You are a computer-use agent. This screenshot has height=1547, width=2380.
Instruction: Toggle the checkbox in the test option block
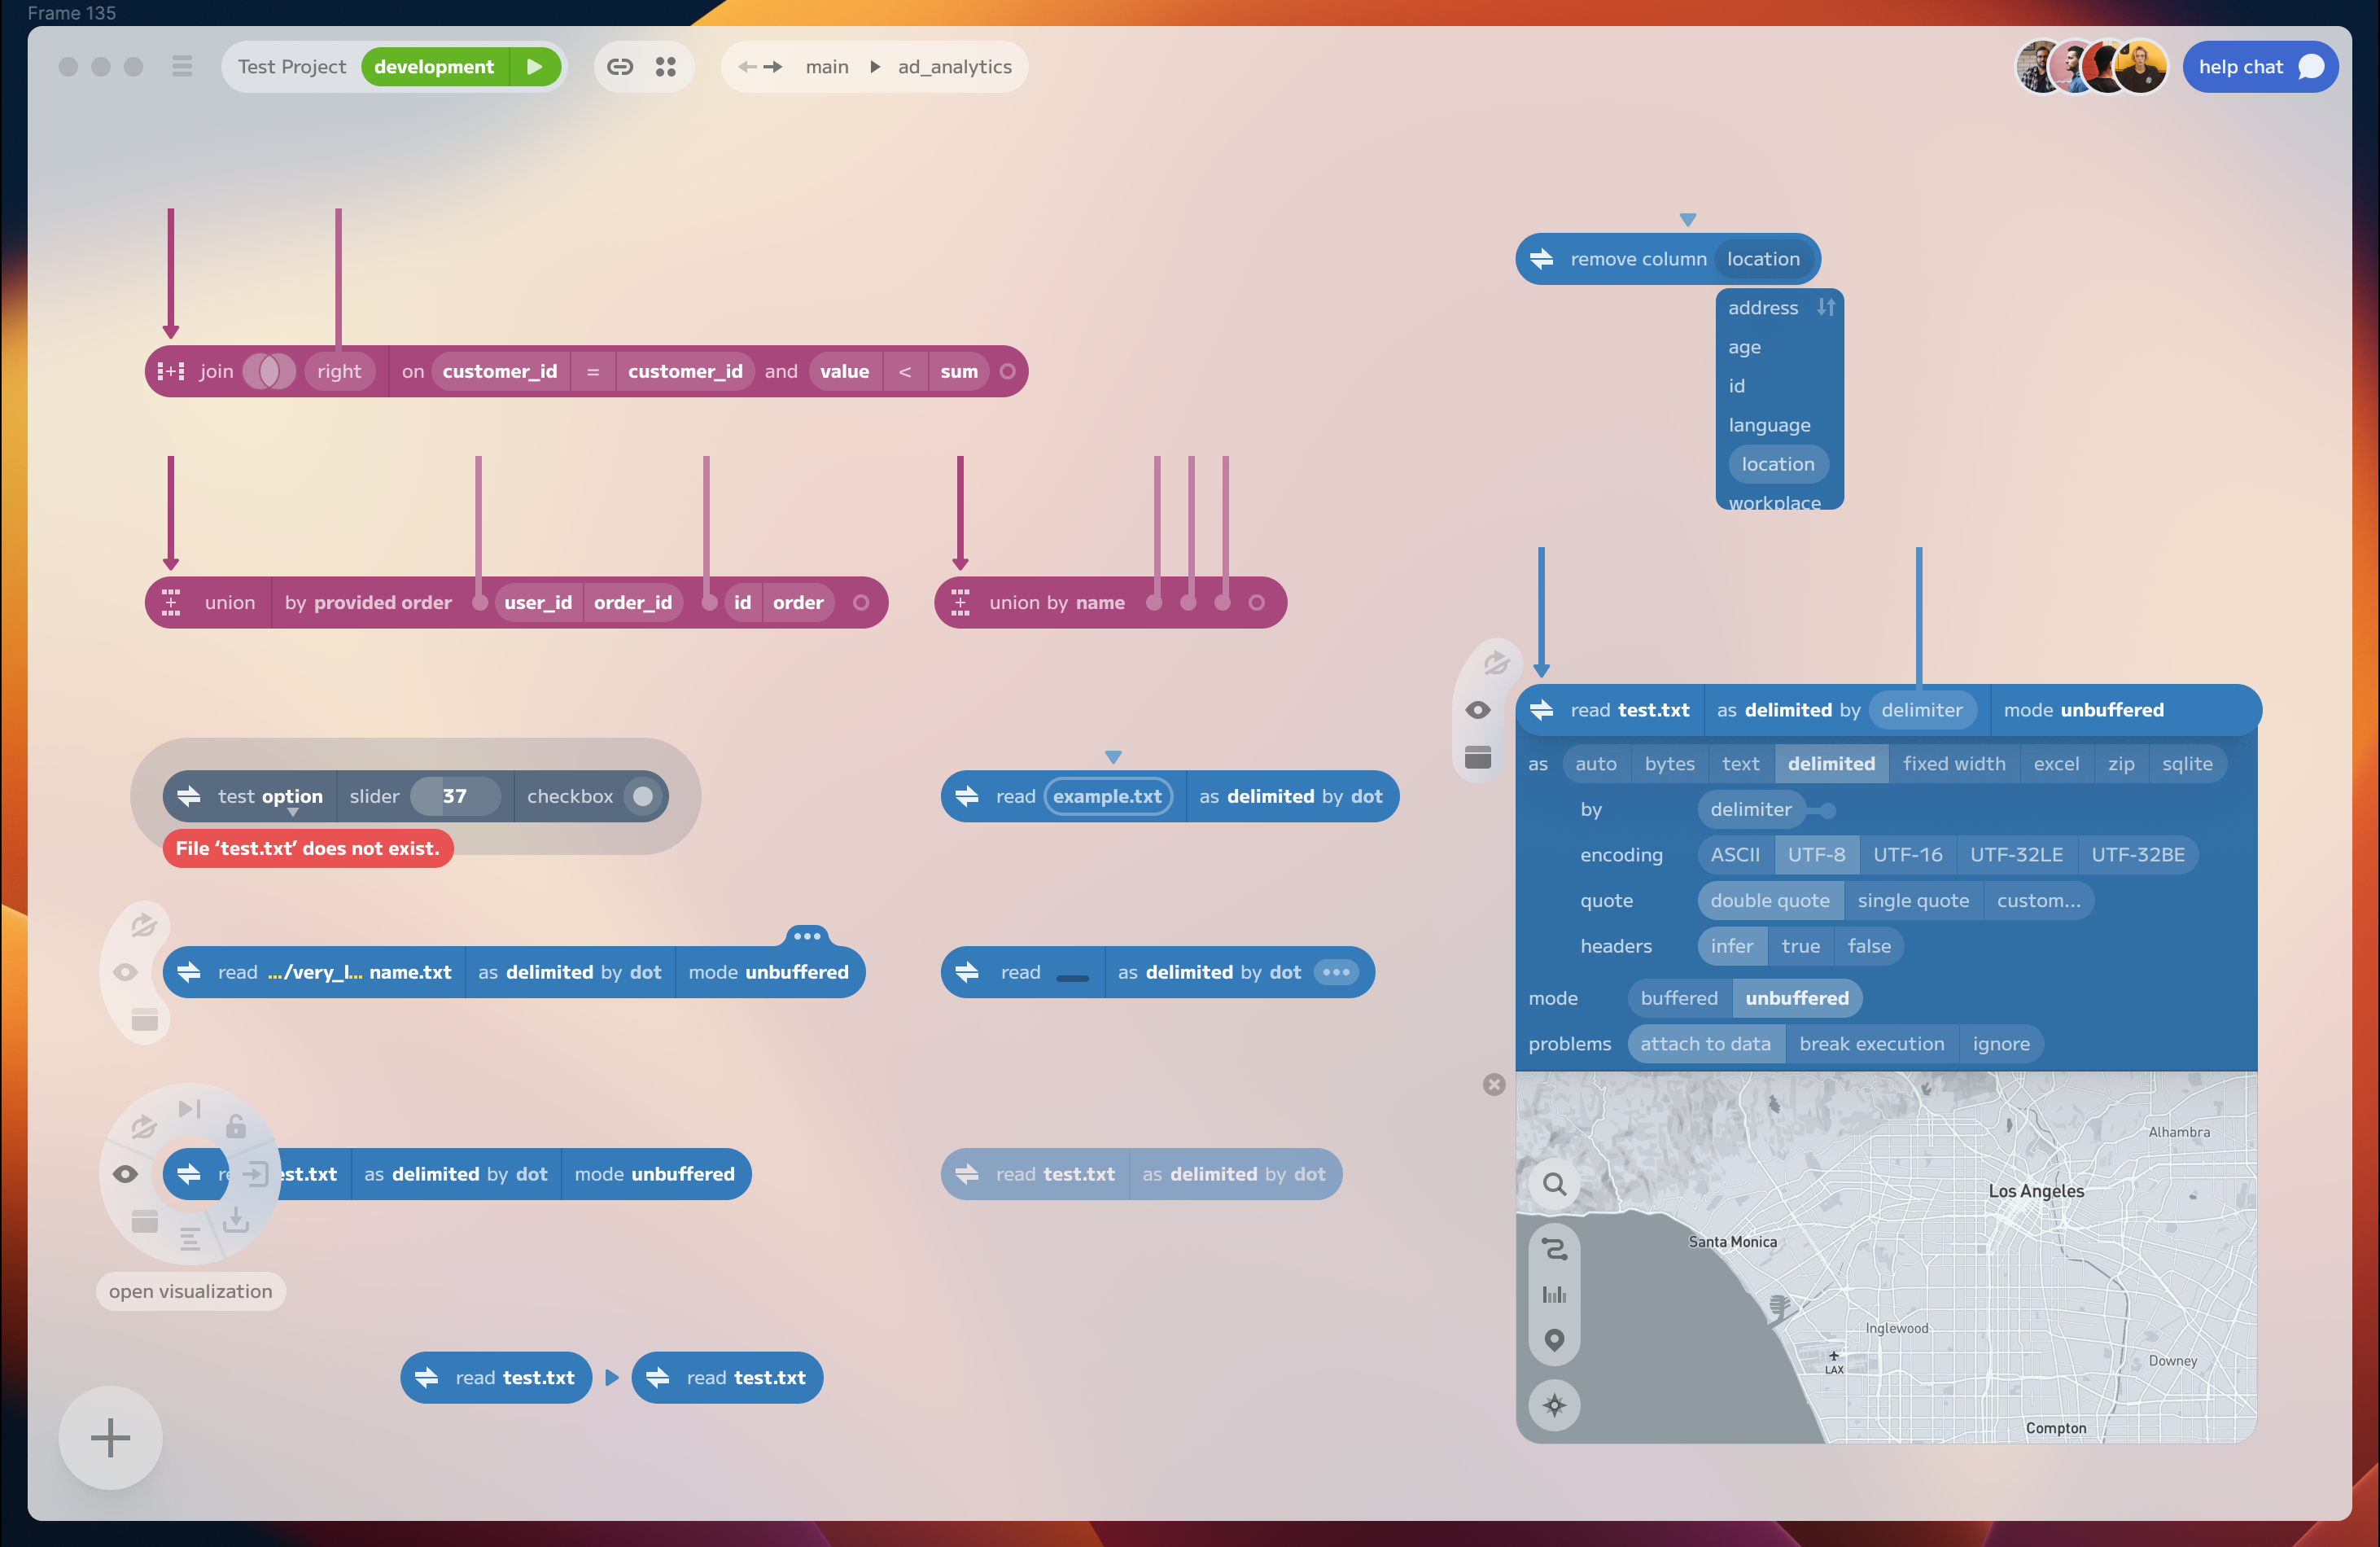[x=643, y=796]
